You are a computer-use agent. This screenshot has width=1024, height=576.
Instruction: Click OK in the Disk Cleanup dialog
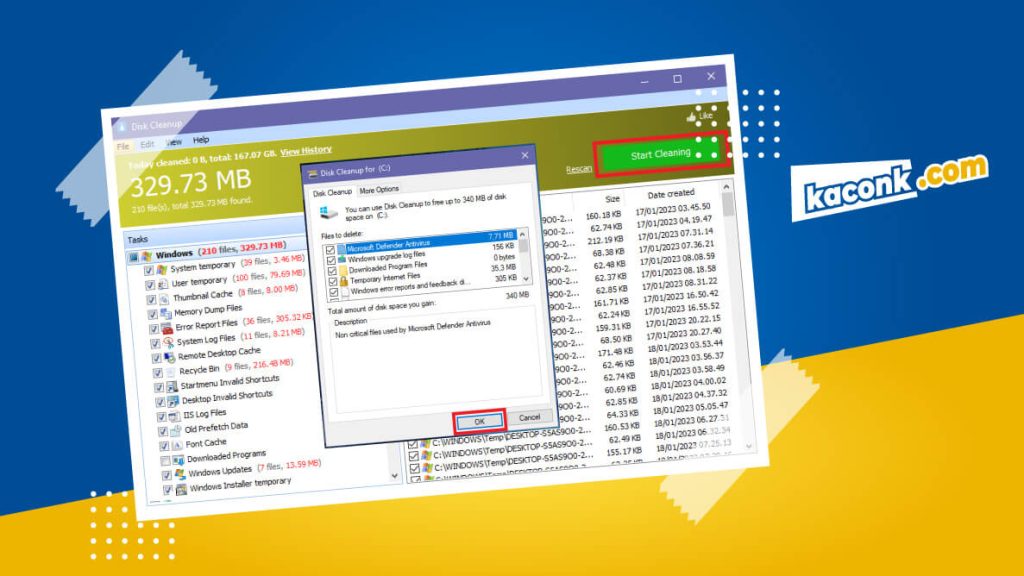(479, 421)
